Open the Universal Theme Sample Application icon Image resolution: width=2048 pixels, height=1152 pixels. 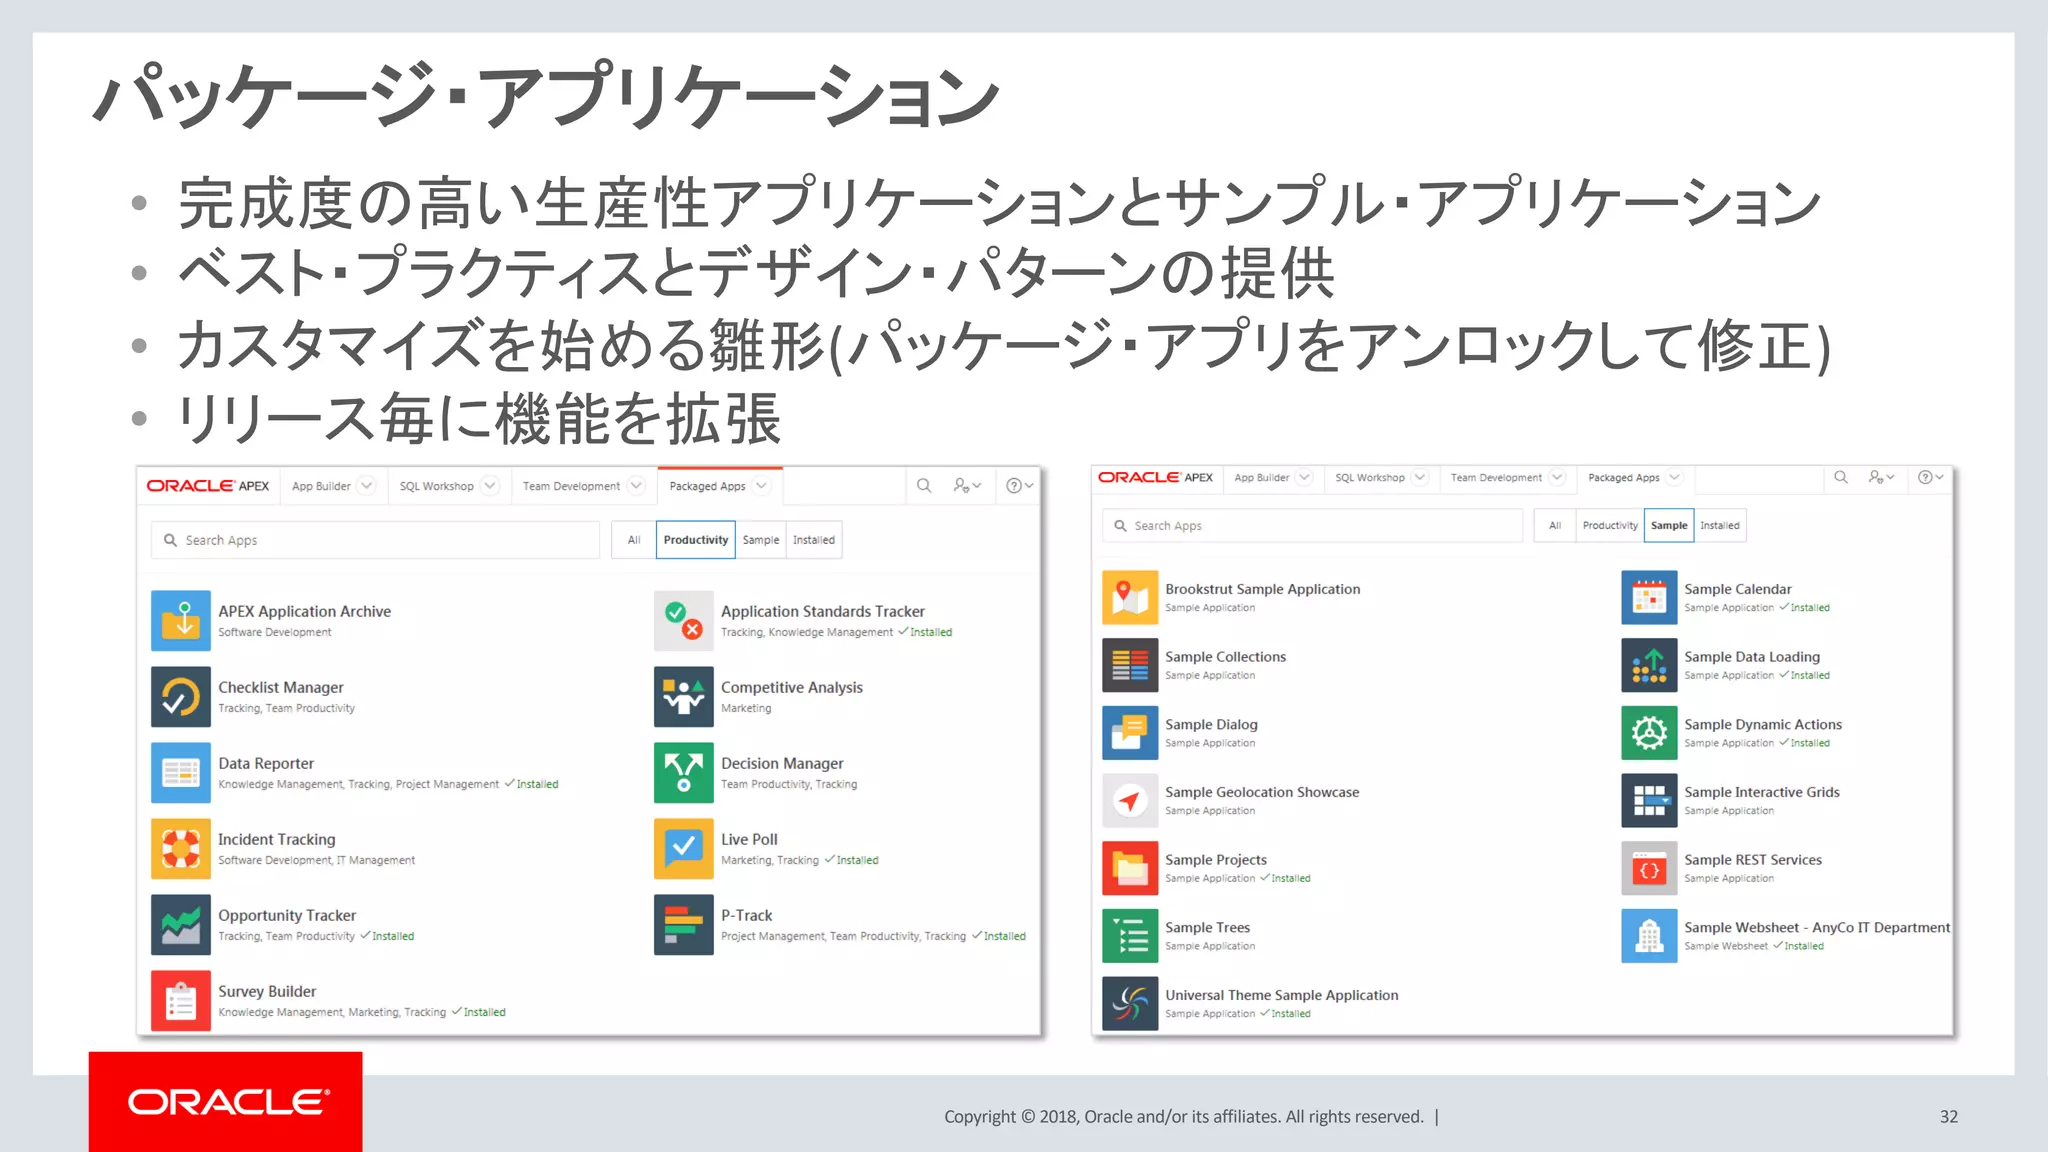pos(1130,1003)
